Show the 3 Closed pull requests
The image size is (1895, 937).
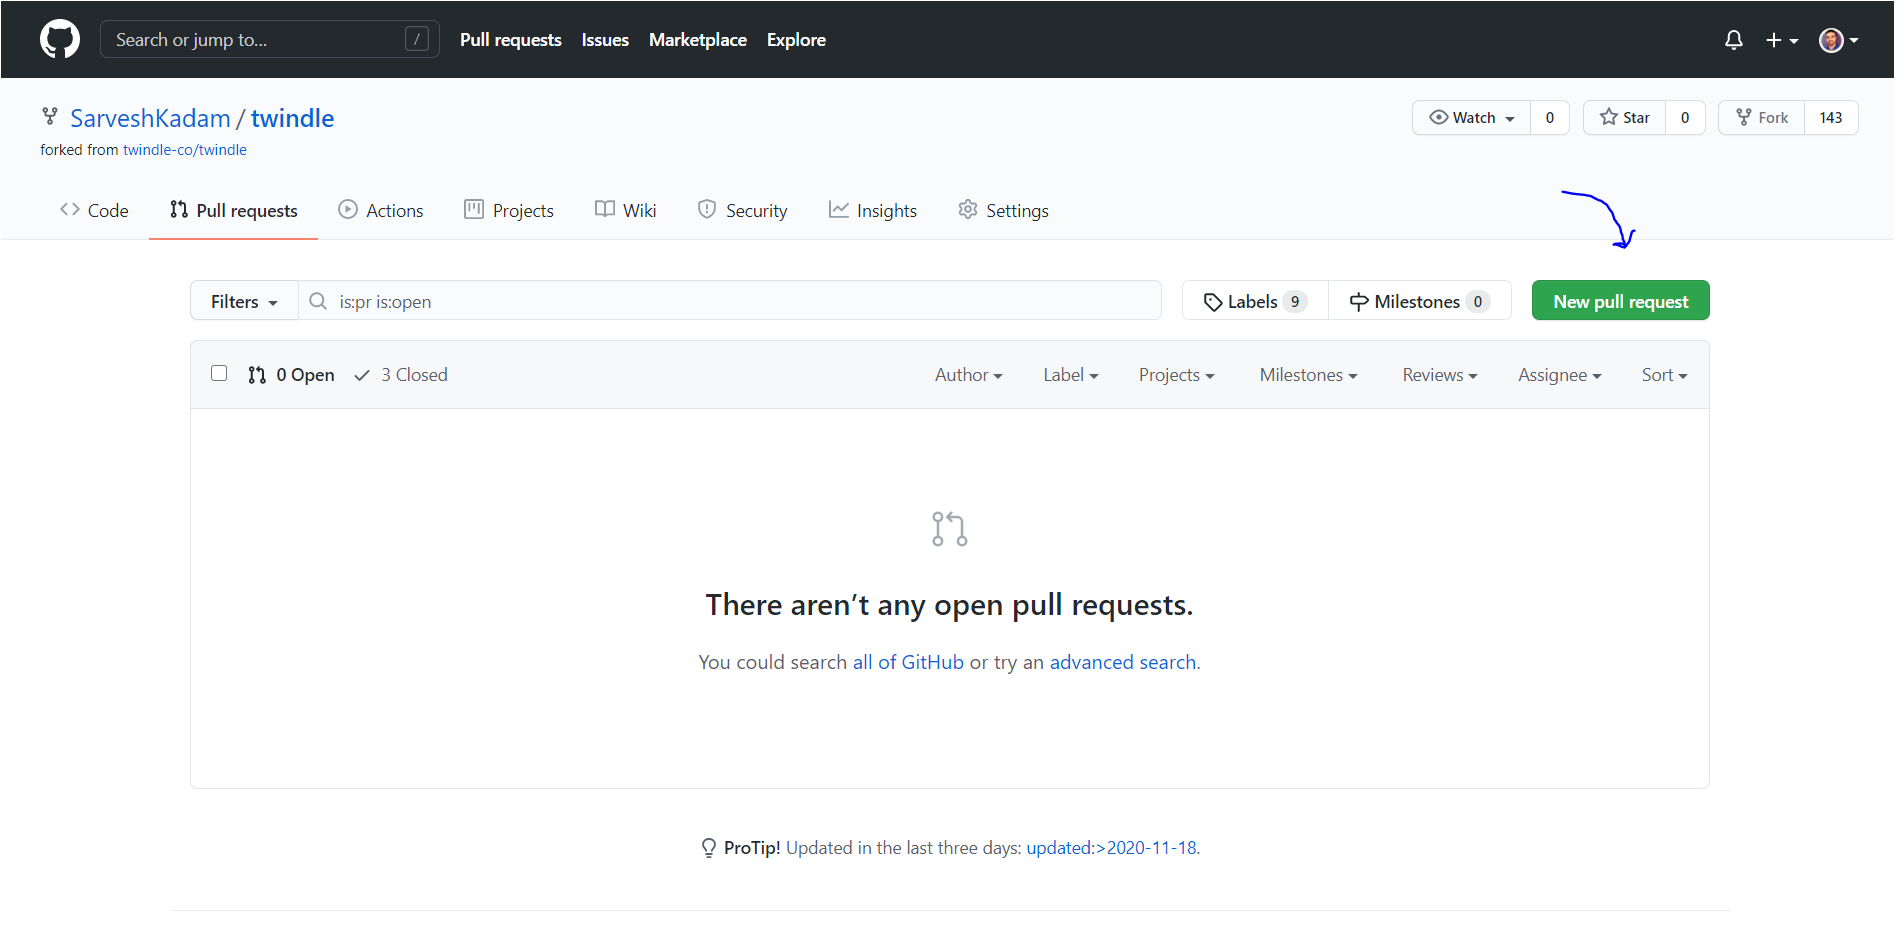401,375
